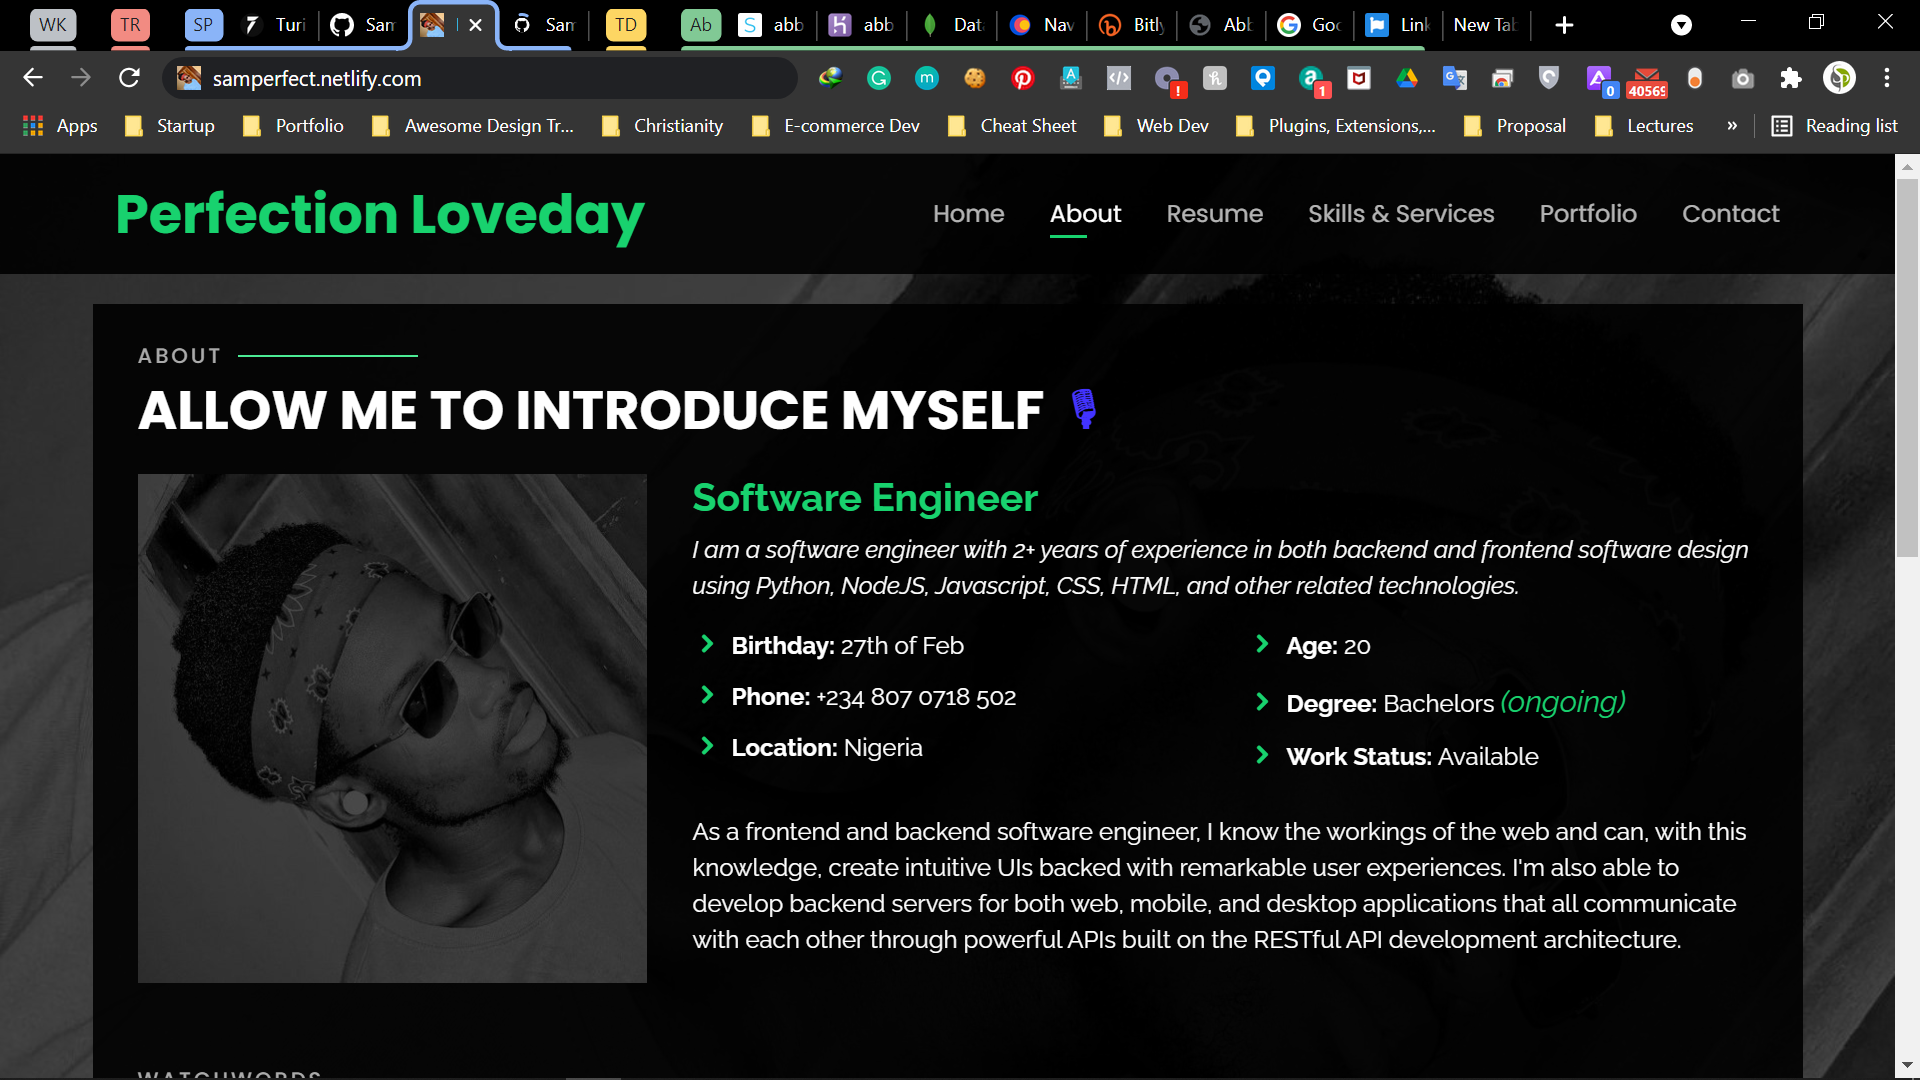Open the Lectures bookmarks folder

coord(1645,126)
